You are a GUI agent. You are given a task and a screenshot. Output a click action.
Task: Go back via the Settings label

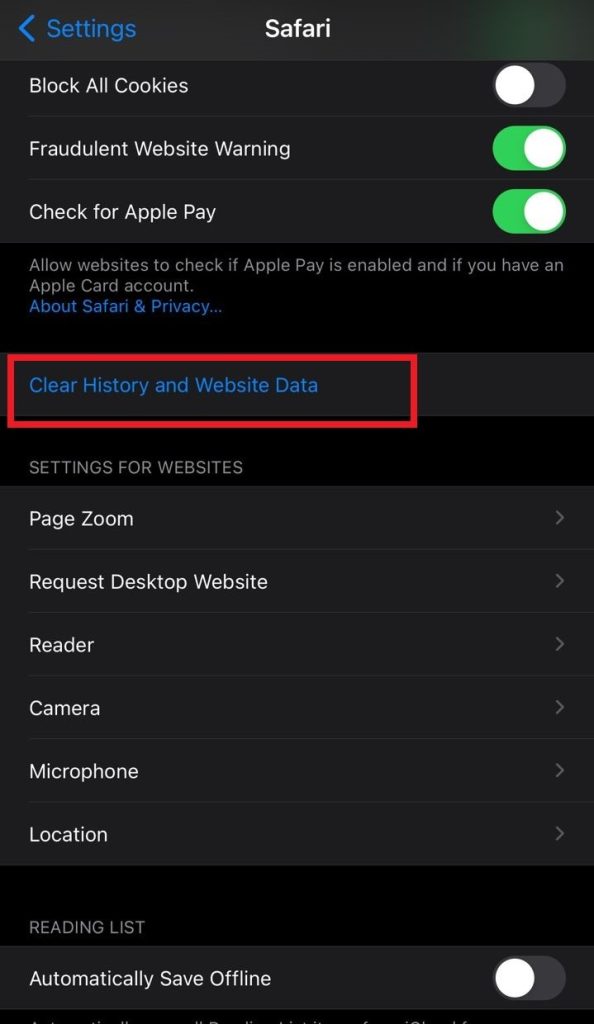(x=91, y=29)
